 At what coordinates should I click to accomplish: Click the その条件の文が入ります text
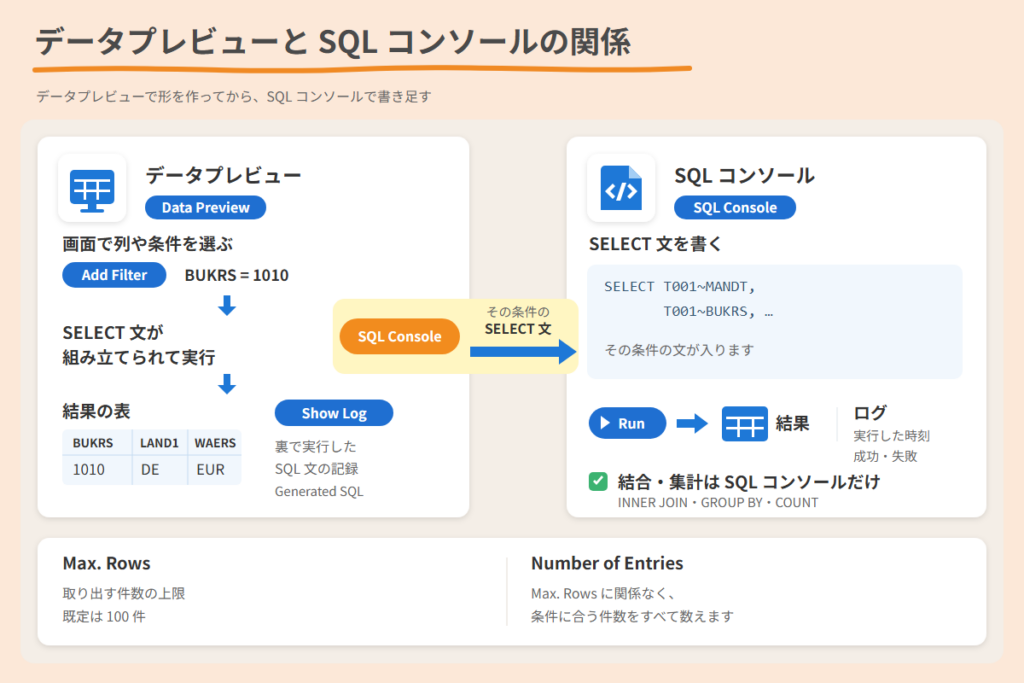click(x=679, y=350)
